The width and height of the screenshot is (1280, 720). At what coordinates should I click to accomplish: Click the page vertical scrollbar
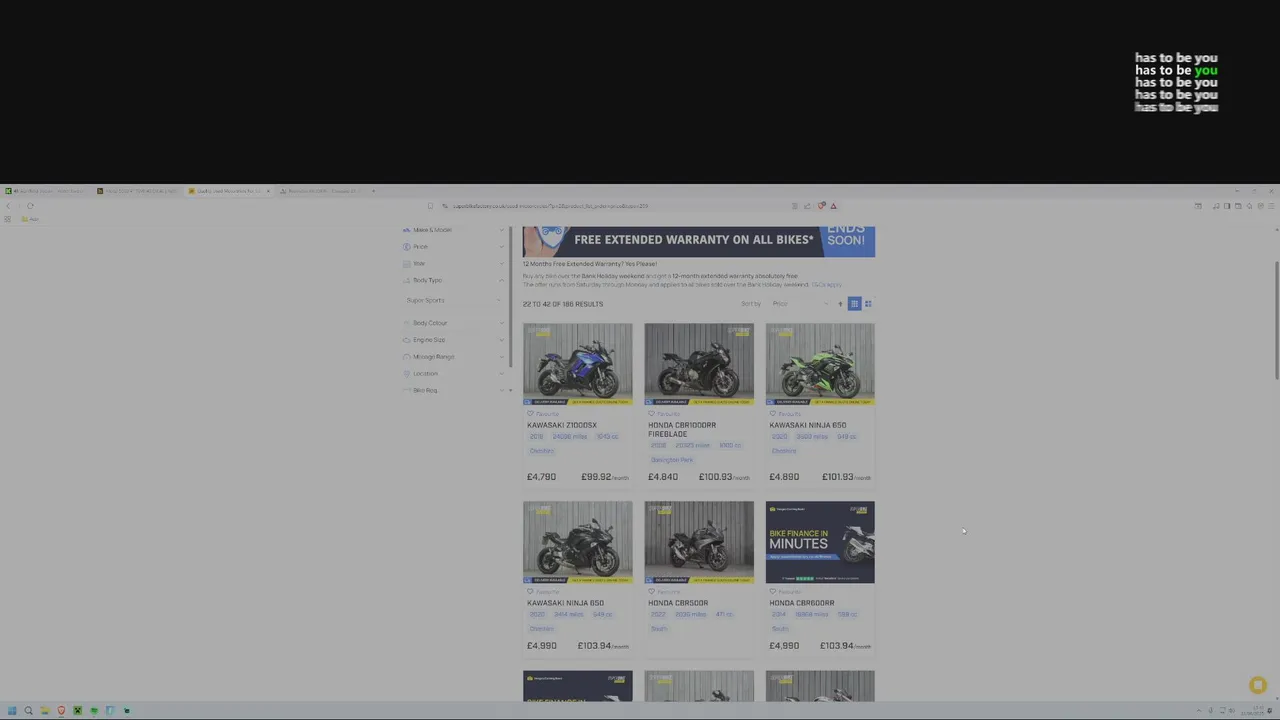click(x=1275, y=320)
